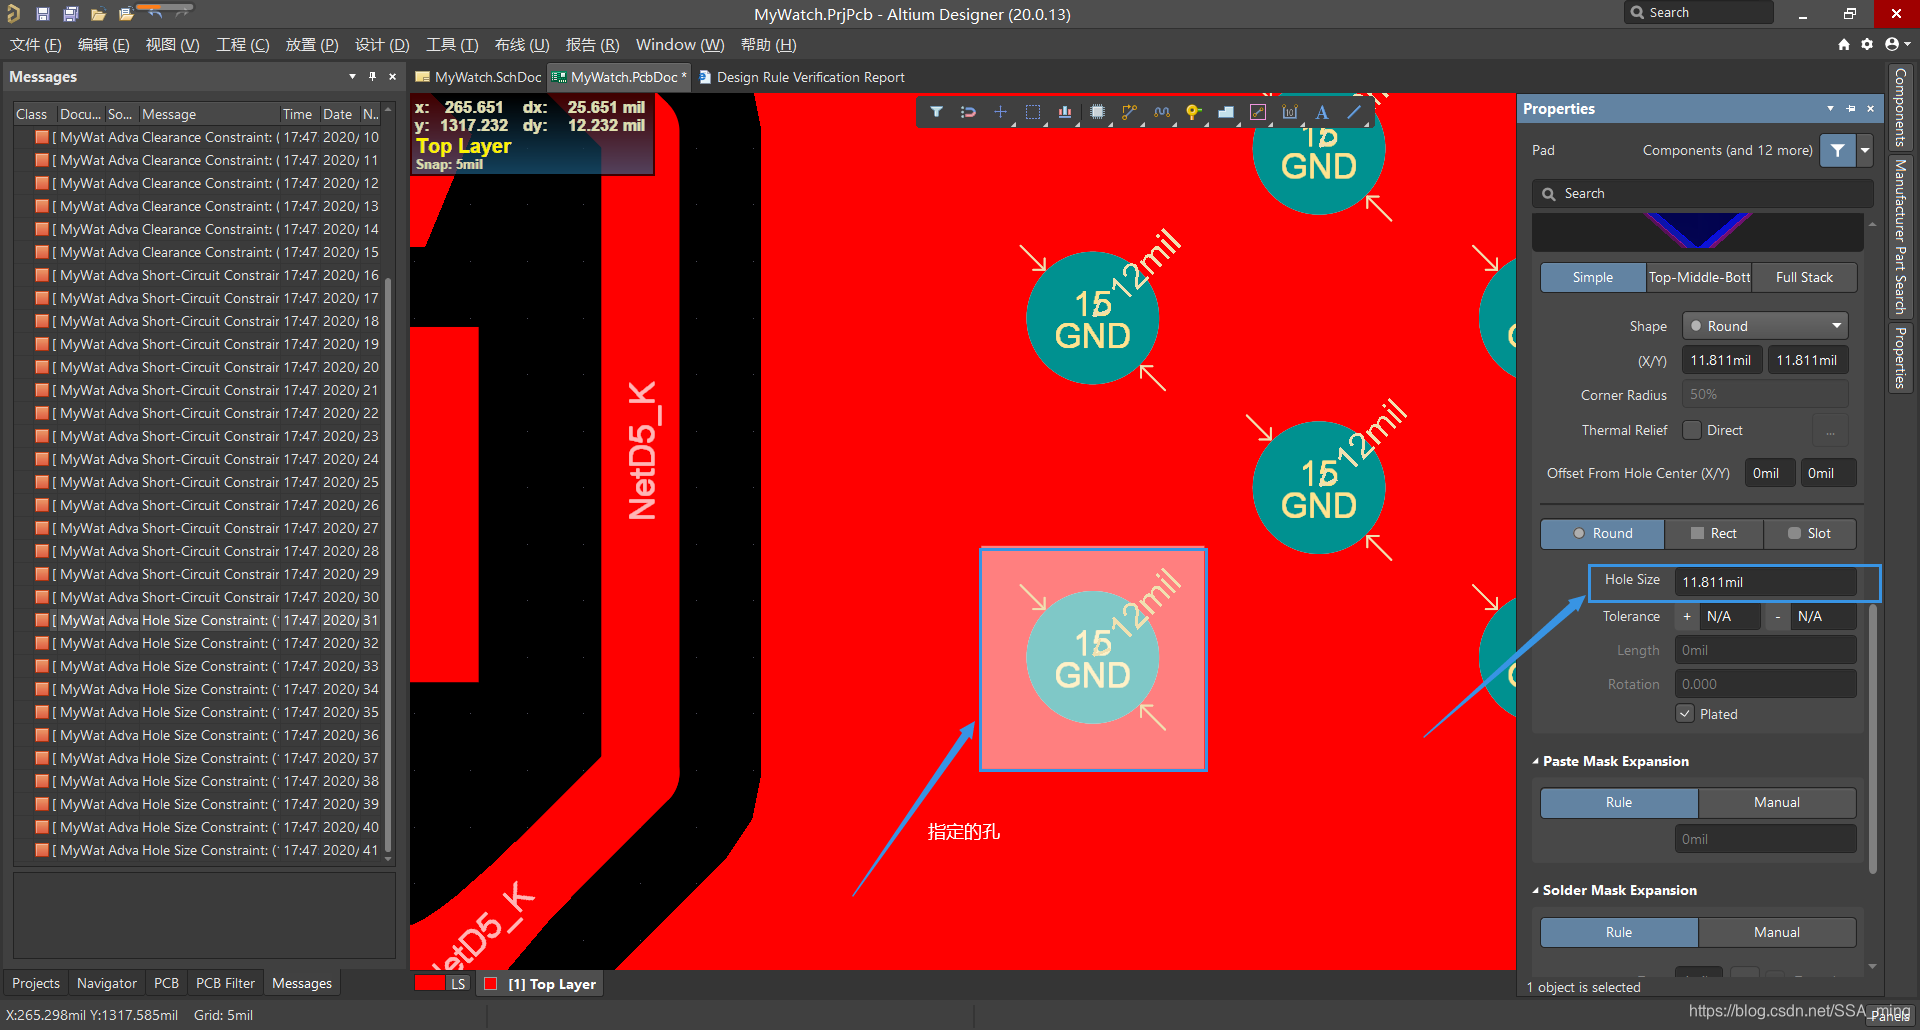Click the undo arrow icon
Viewport: 1920px width, 1030px height.
click(156, 13)
